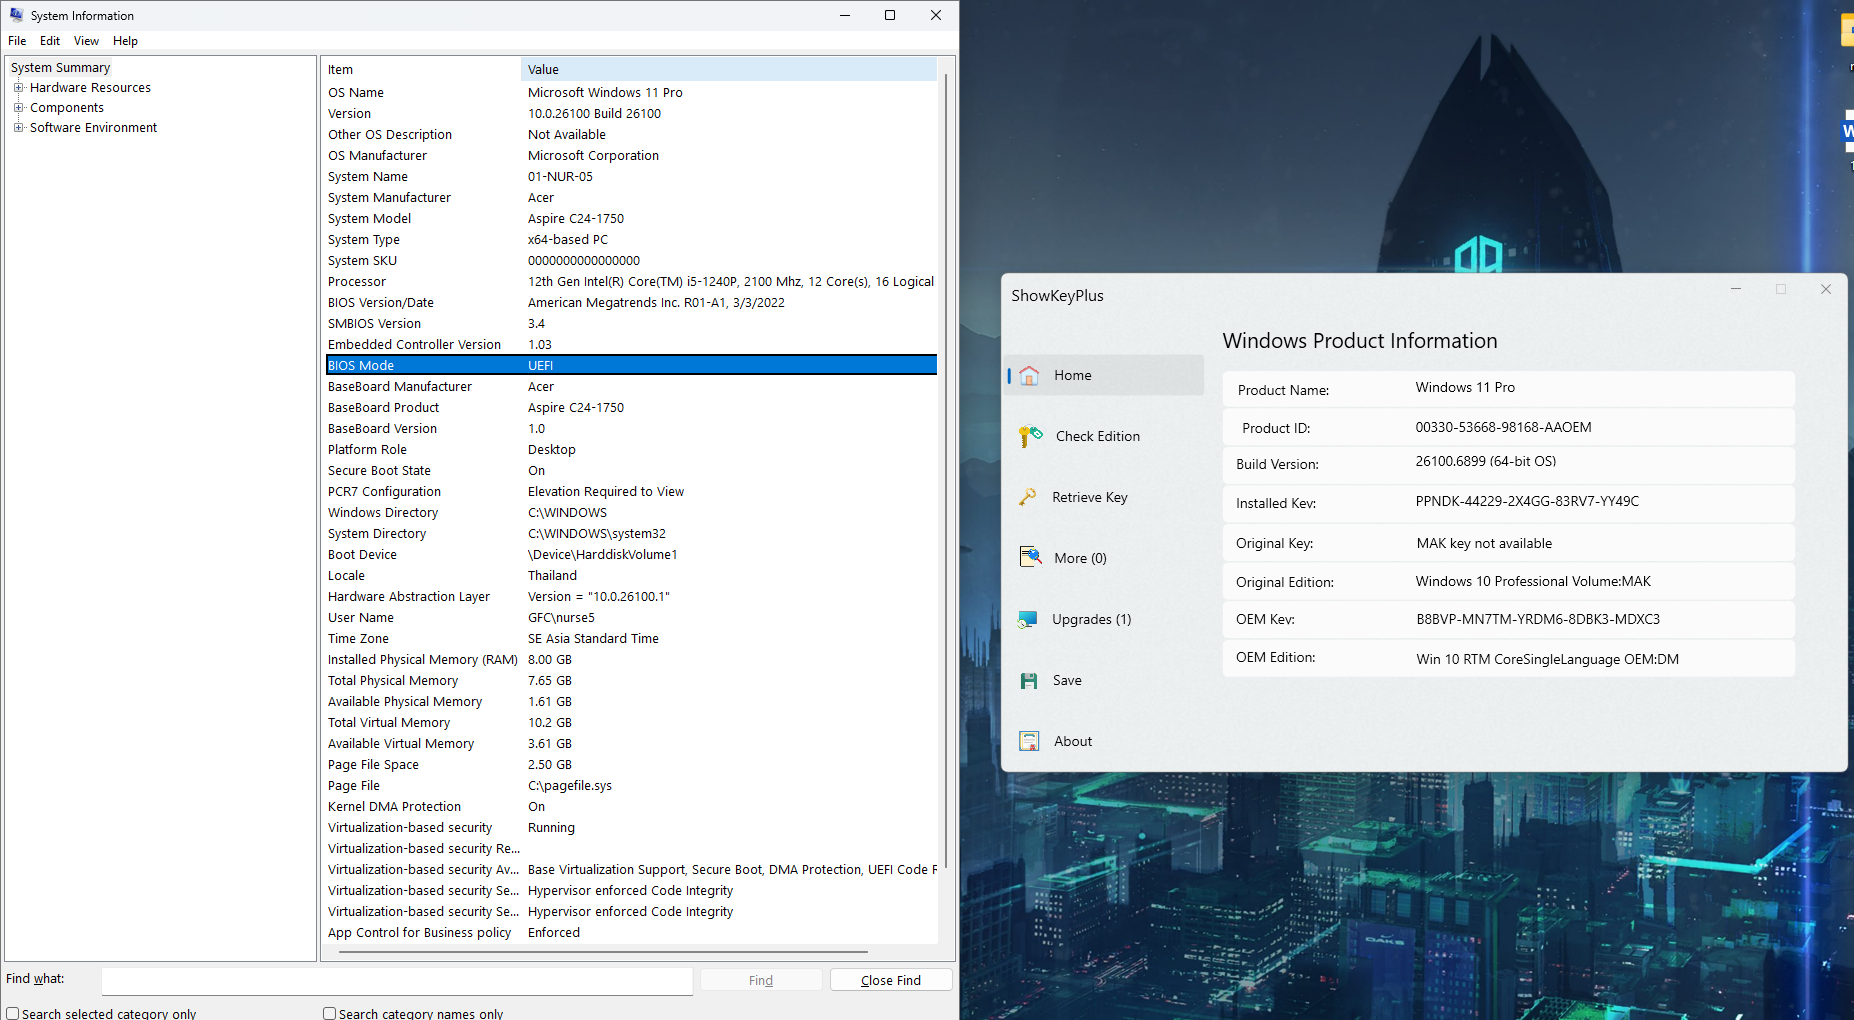Toggle Search category names only checkbox
Image resolution: width=1854 pixels, height=1020 pixels.
[329, 1013]
